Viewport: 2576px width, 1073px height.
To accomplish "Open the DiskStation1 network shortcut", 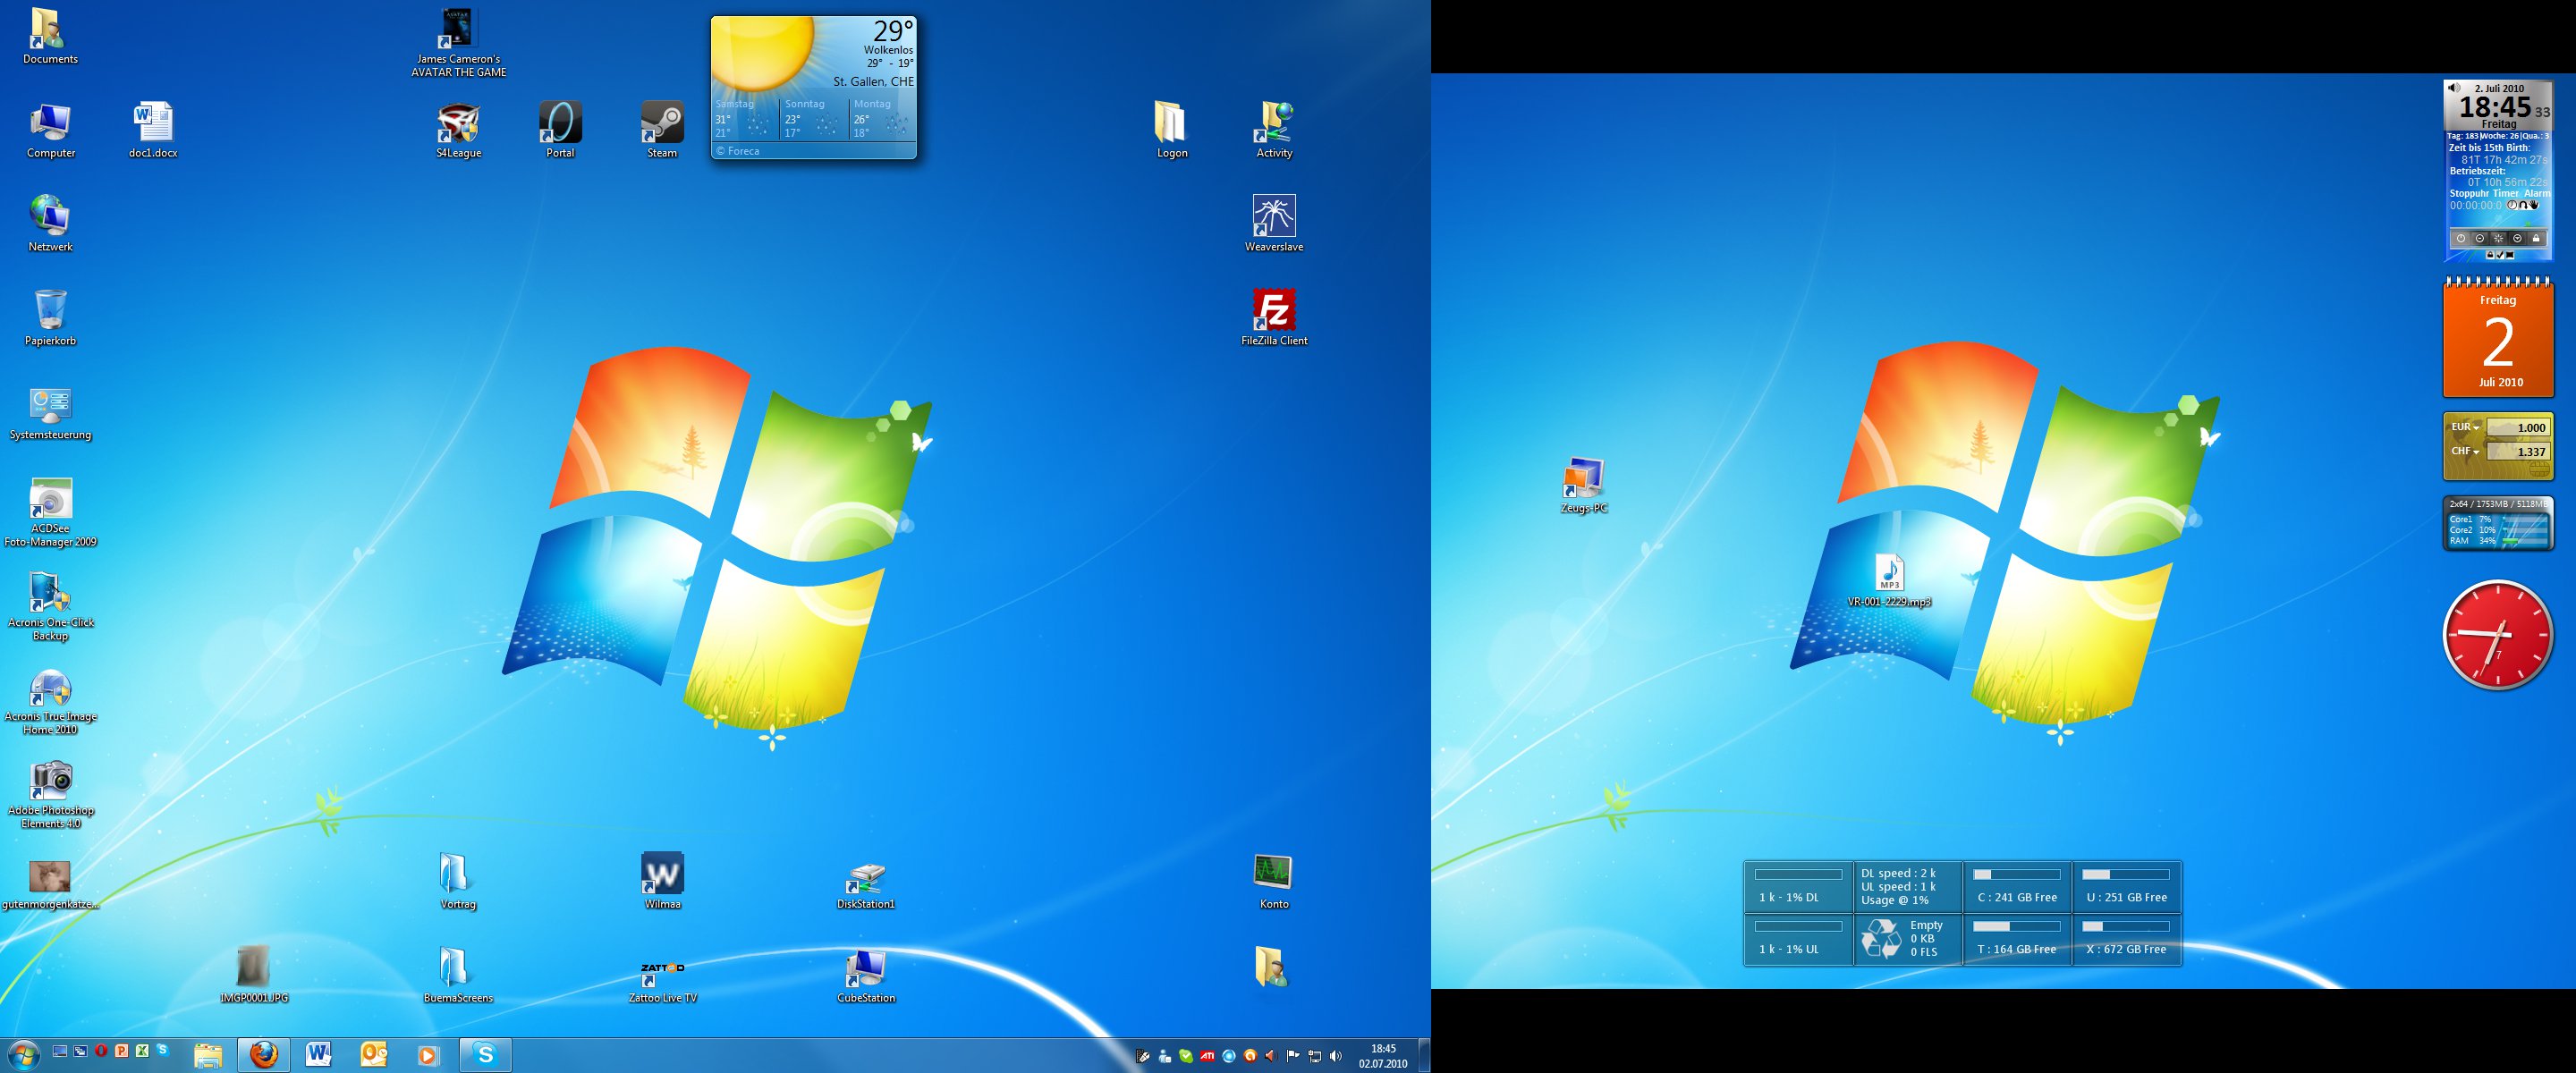I will tap(866, 885).
